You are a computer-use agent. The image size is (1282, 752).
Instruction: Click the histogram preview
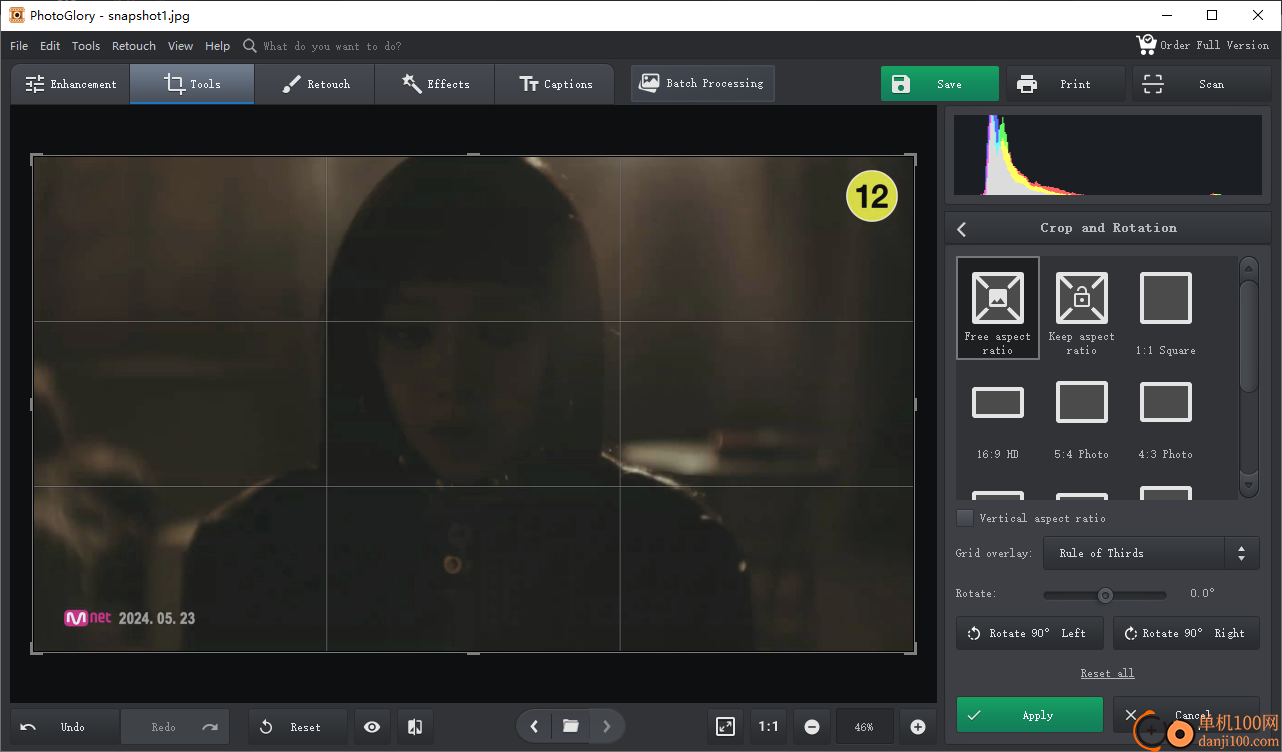tap(1107, 155)
